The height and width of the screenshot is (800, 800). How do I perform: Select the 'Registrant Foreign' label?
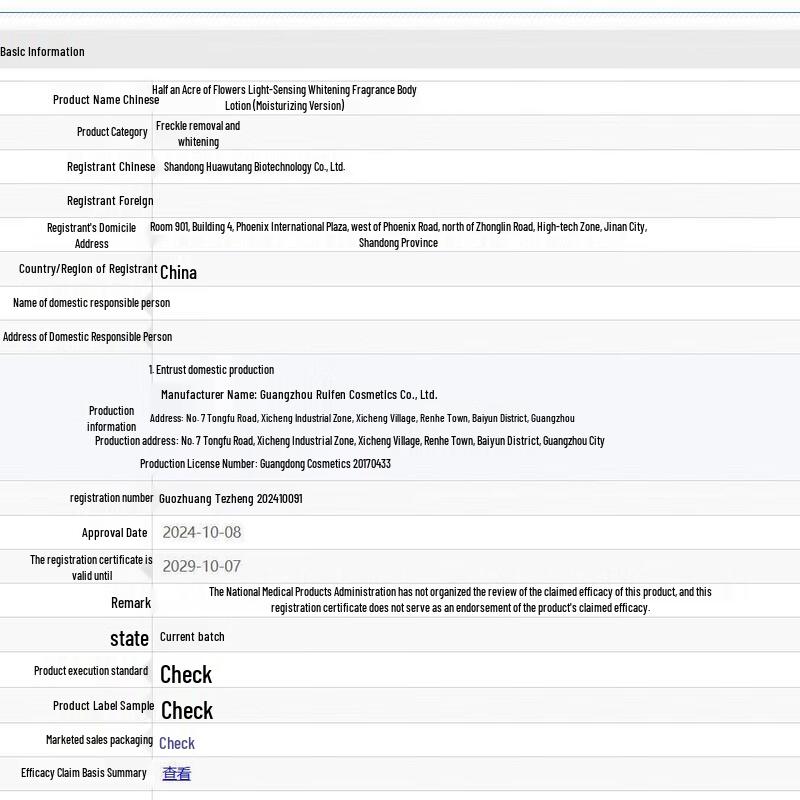(x=110, y=201)
